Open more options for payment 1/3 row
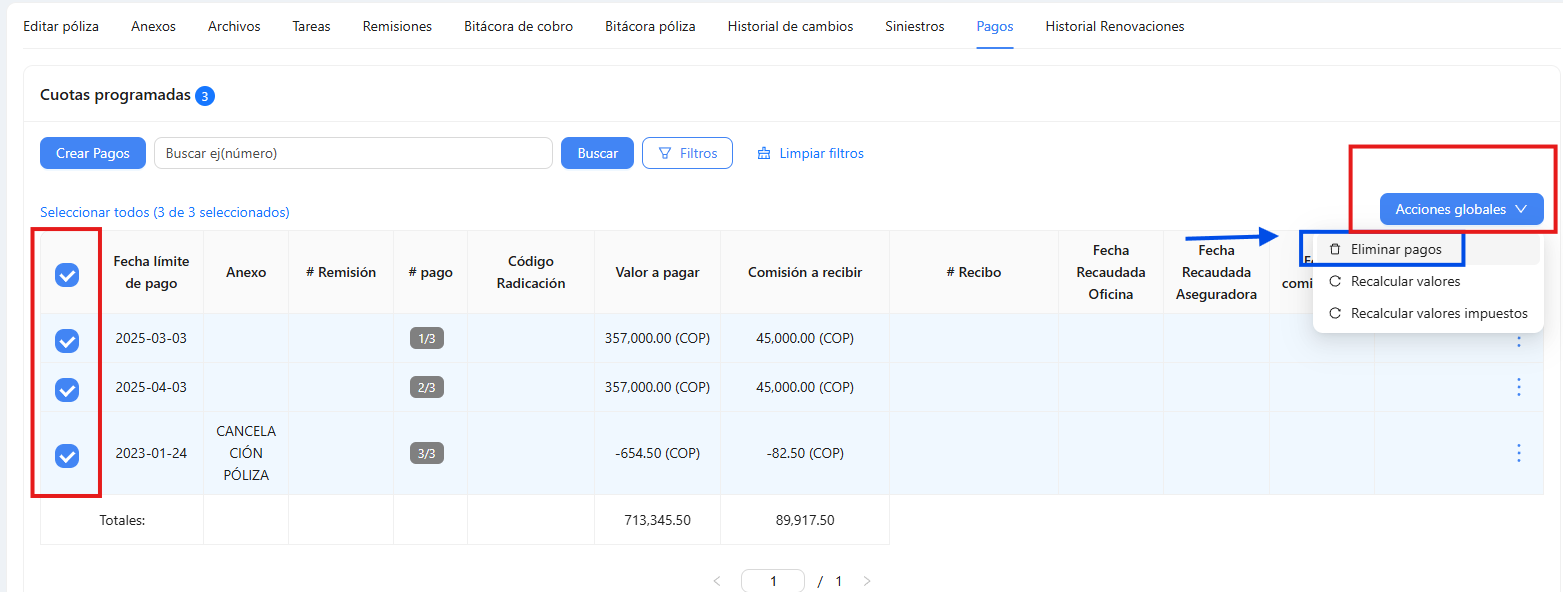 1518,340
